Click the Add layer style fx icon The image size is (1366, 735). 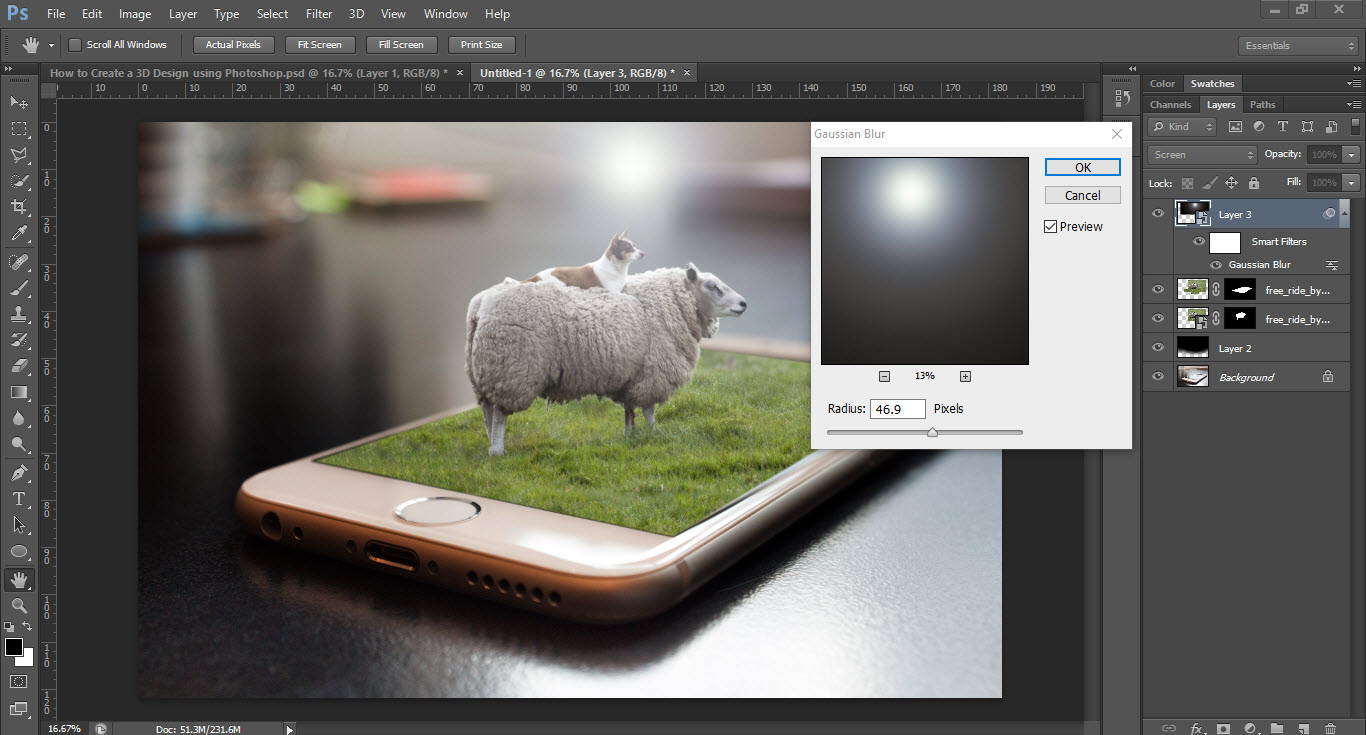[1197, 728]
